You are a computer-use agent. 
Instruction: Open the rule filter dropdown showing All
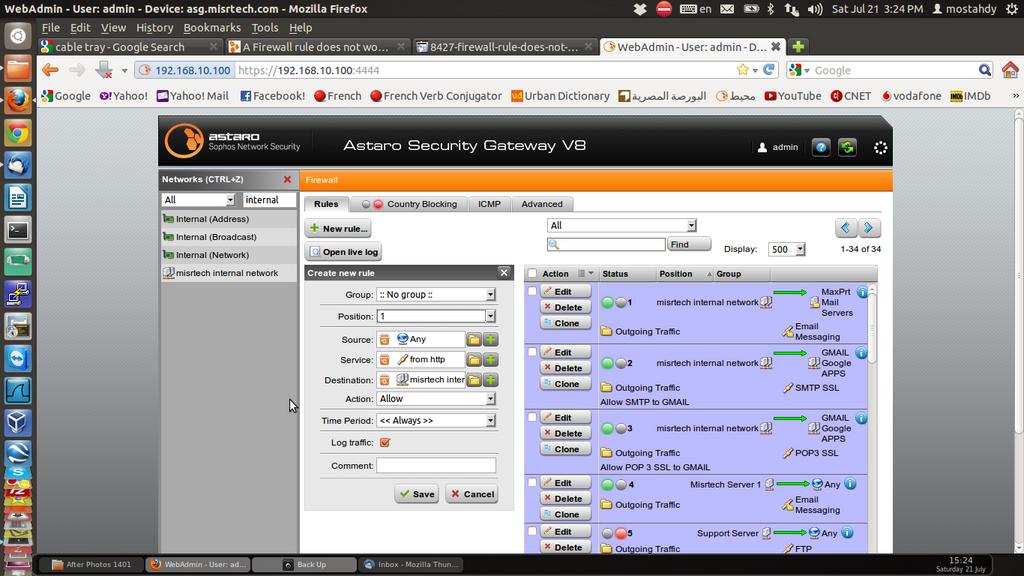(622, 225)
